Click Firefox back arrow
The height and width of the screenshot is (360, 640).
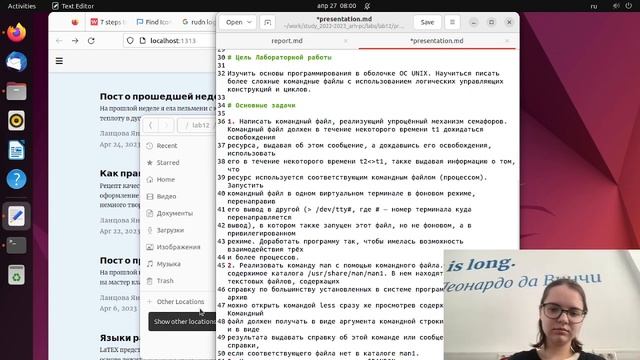[59, 41]
